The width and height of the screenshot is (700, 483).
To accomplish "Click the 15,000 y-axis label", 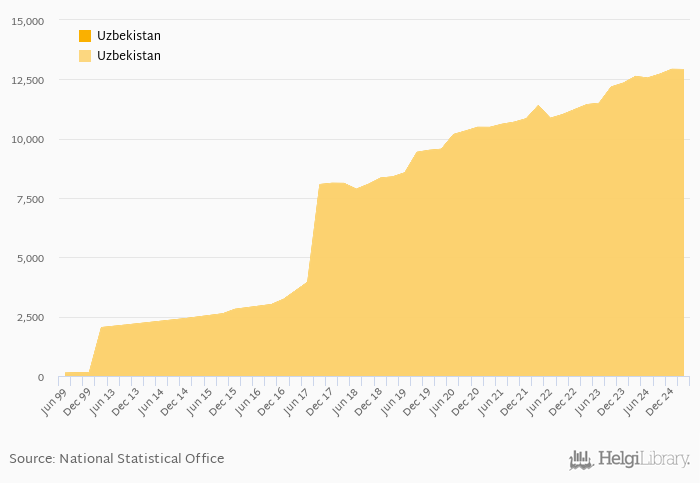I will click(26, 21).
